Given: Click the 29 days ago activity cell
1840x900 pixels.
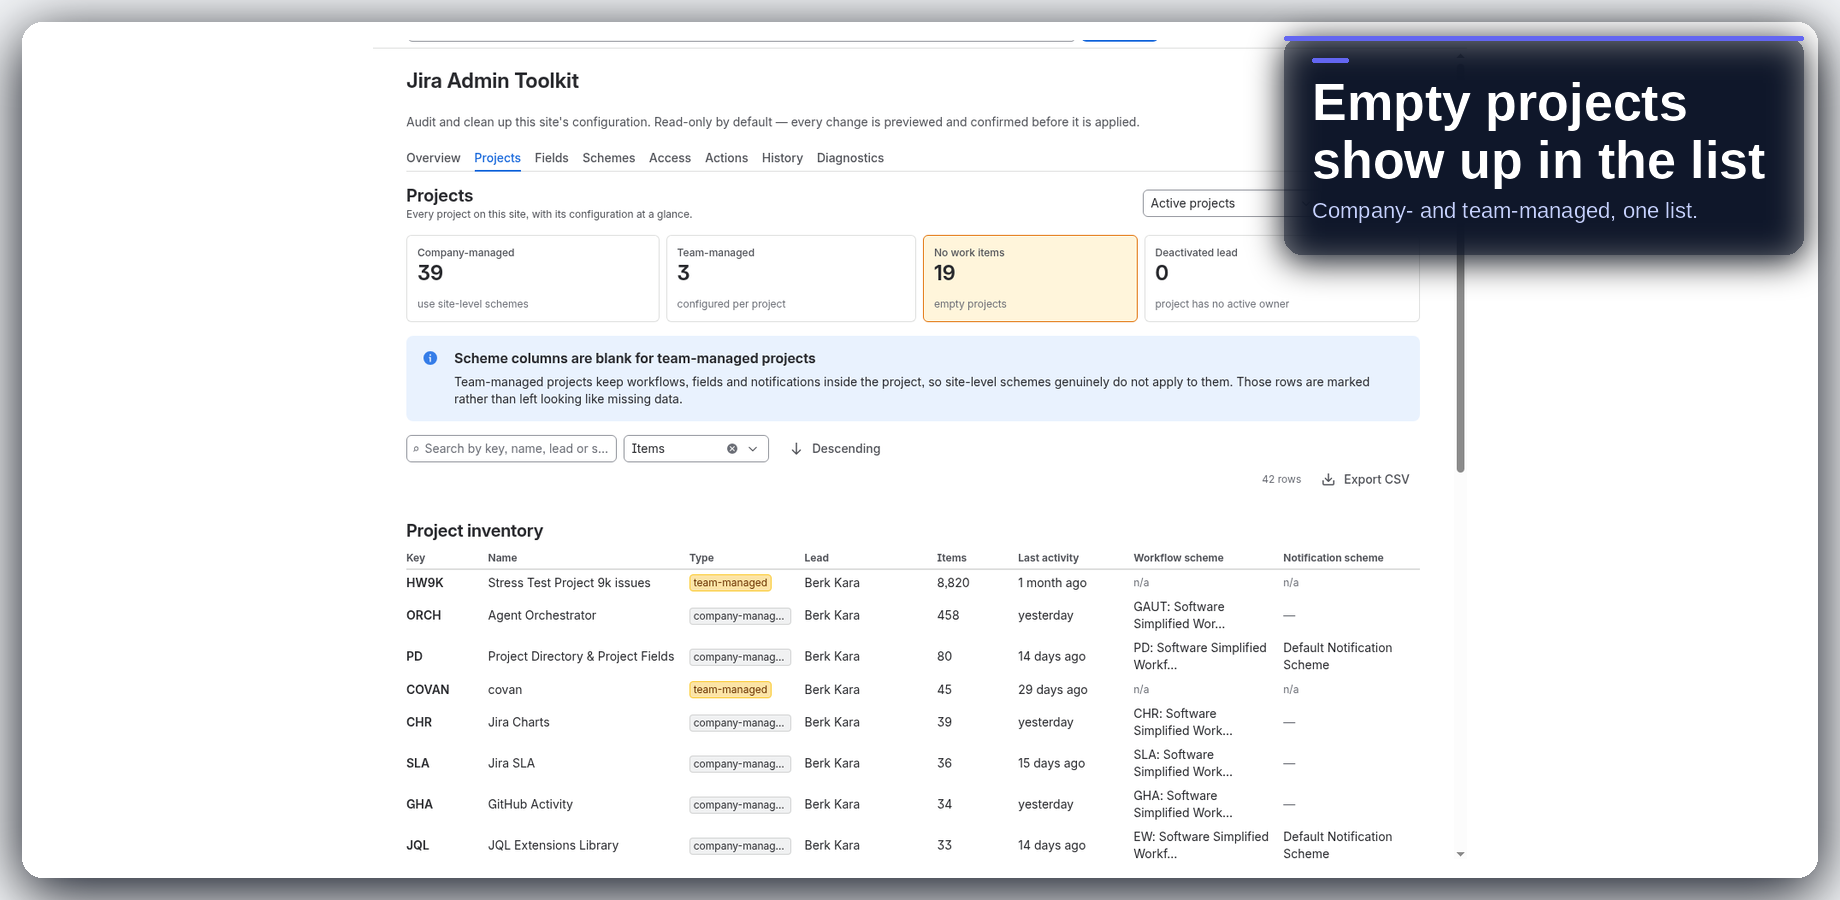Looking at the screenshot, I should [x=1052, y=690].
